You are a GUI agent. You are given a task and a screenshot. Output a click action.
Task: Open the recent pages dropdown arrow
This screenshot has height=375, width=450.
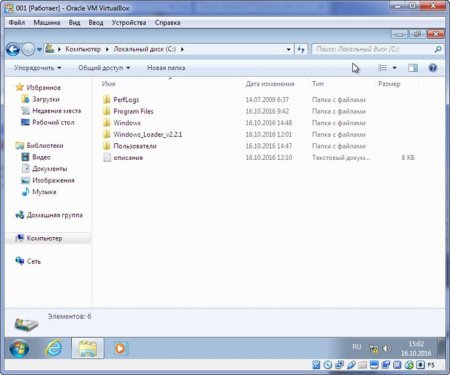39,49
